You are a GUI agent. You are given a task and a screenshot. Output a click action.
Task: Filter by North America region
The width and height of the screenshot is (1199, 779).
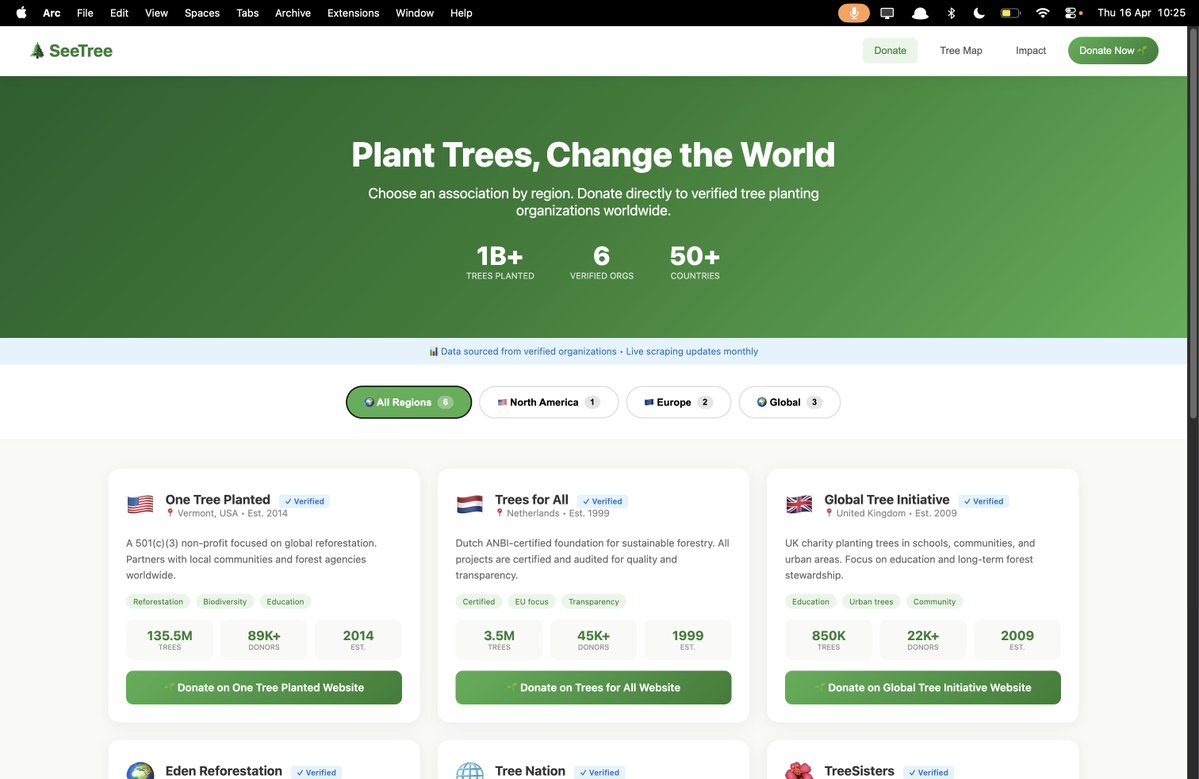point(548,402)
